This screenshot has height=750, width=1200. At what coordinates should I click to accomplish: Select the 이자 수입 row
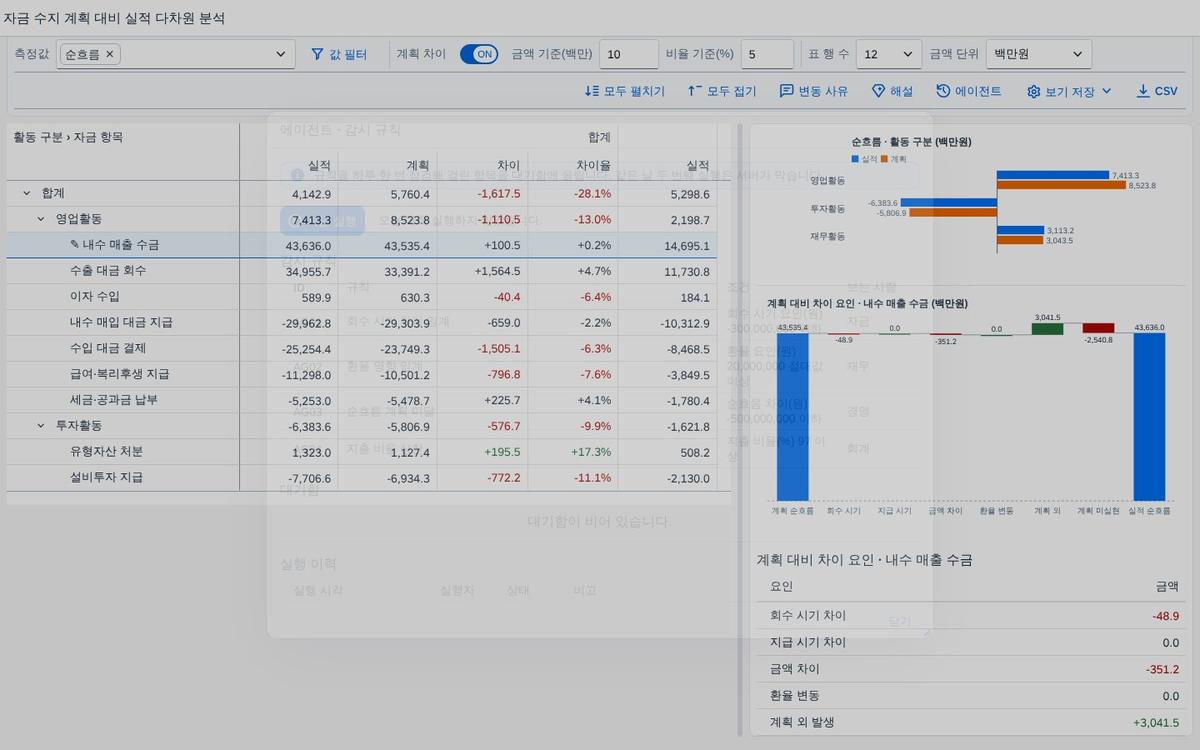362,297
